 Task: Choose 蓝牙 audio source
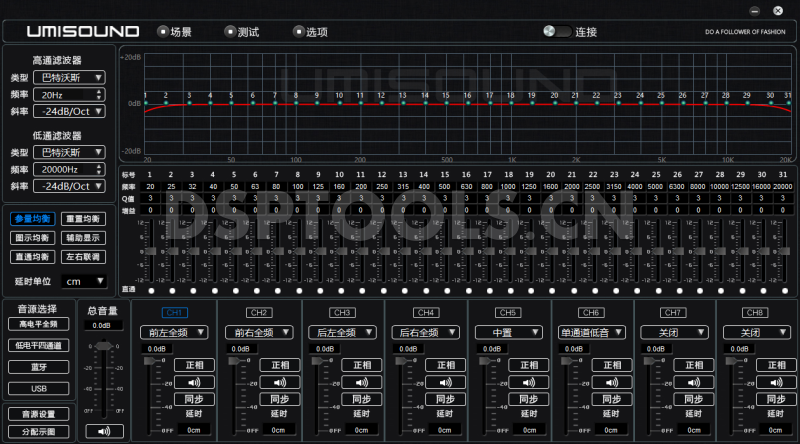[x=39, y=367]
